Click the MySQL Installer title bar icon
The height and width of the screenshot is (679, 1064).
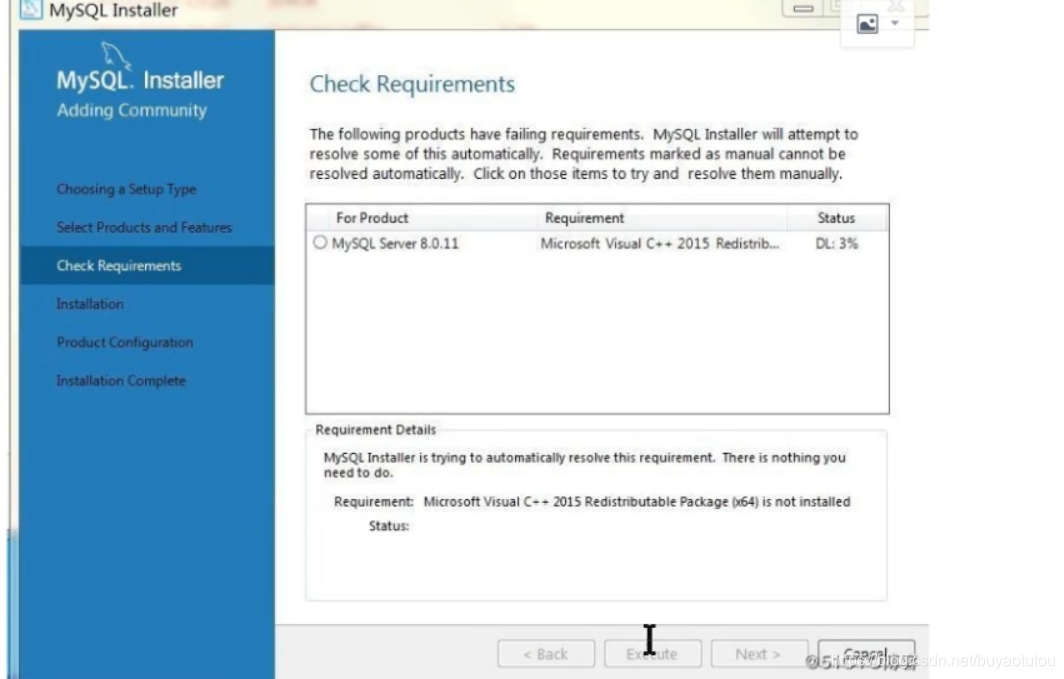(31, 9)
